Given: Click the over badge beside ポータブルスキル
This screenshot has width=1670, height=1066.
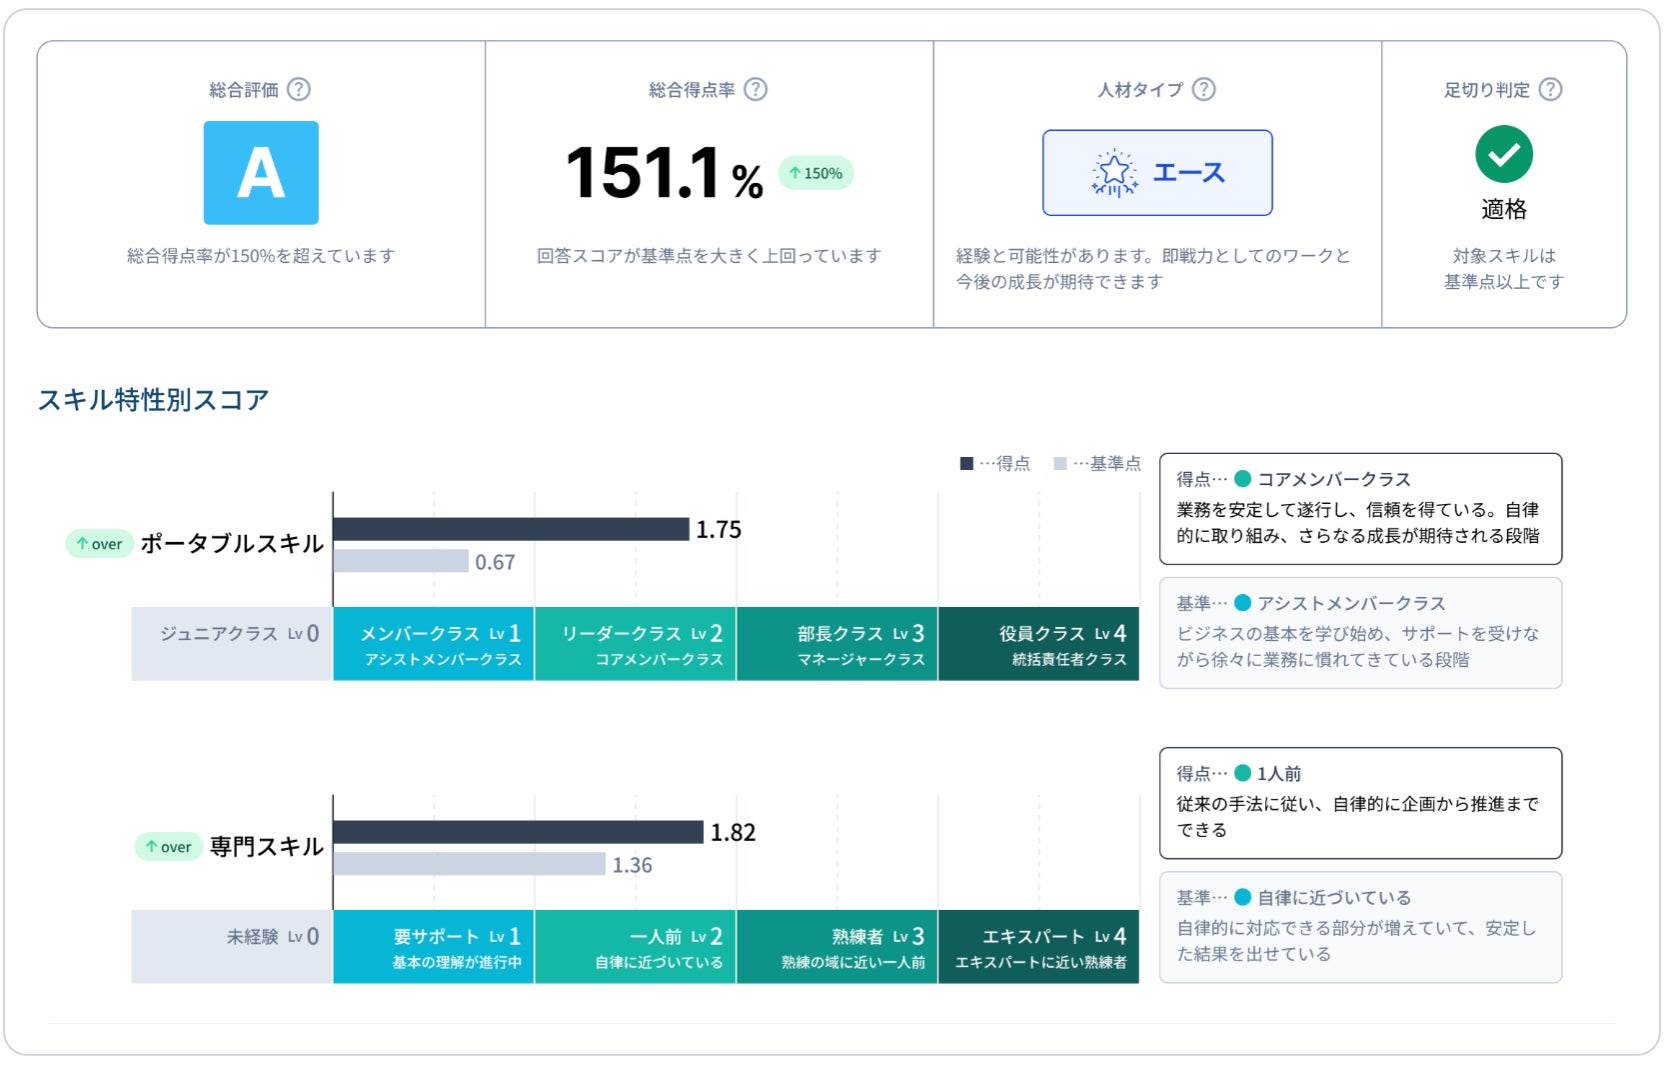Looking at the screenshot, I should click(x=99, y=544).
